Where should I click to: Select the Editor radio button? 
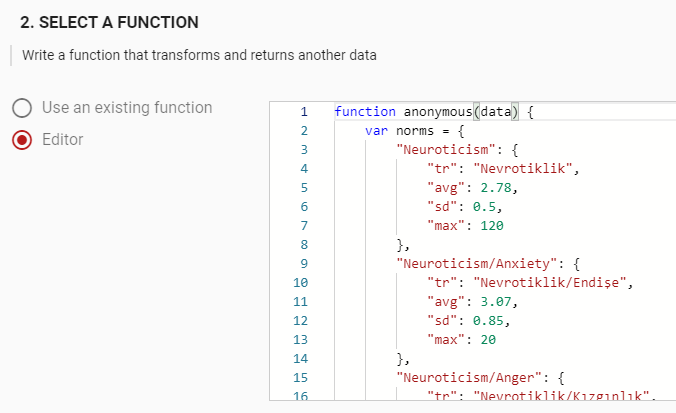[22, 140]
